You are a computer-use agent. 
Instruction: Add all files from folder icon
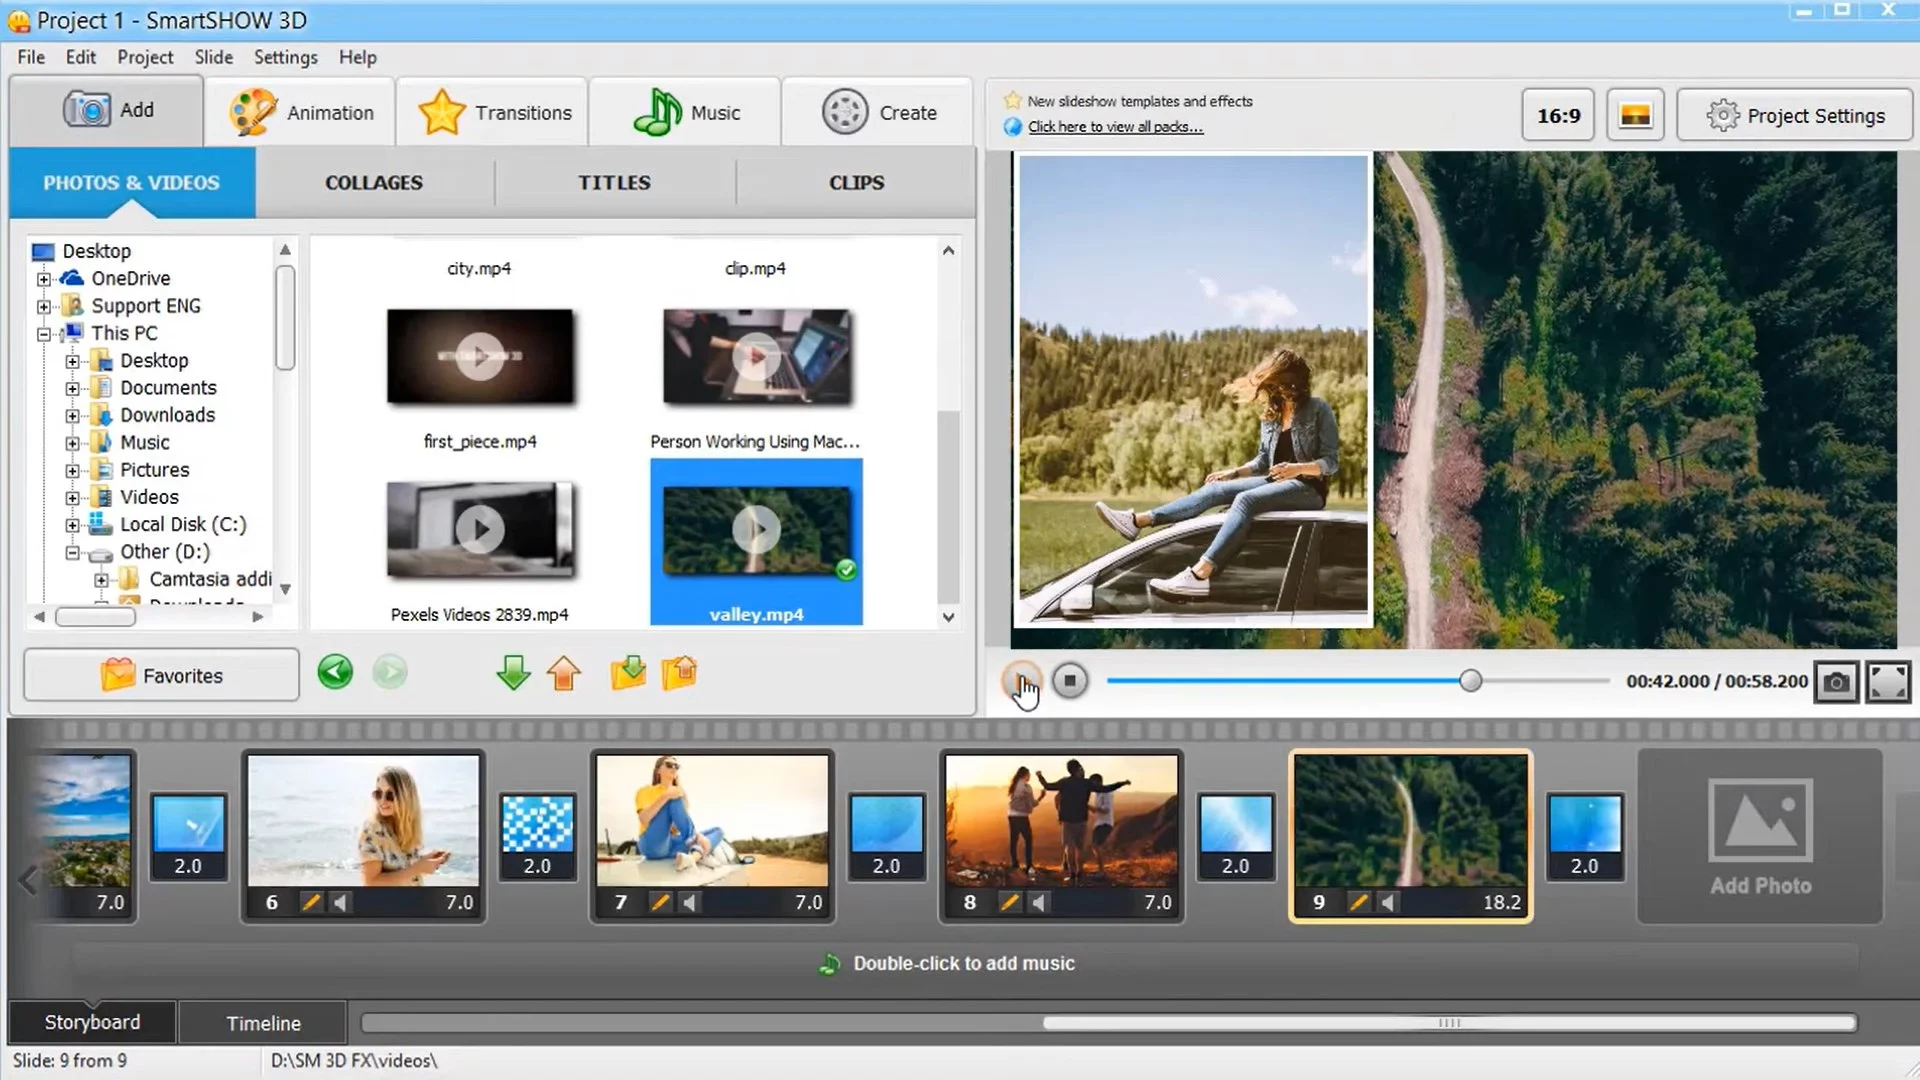[628, 673]
